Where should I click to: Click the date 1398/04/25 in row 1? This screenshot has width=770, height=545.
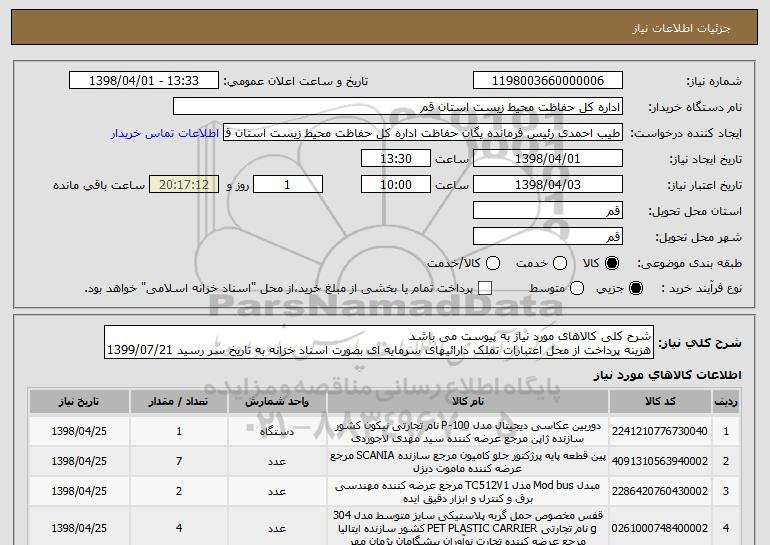[79, 432]
